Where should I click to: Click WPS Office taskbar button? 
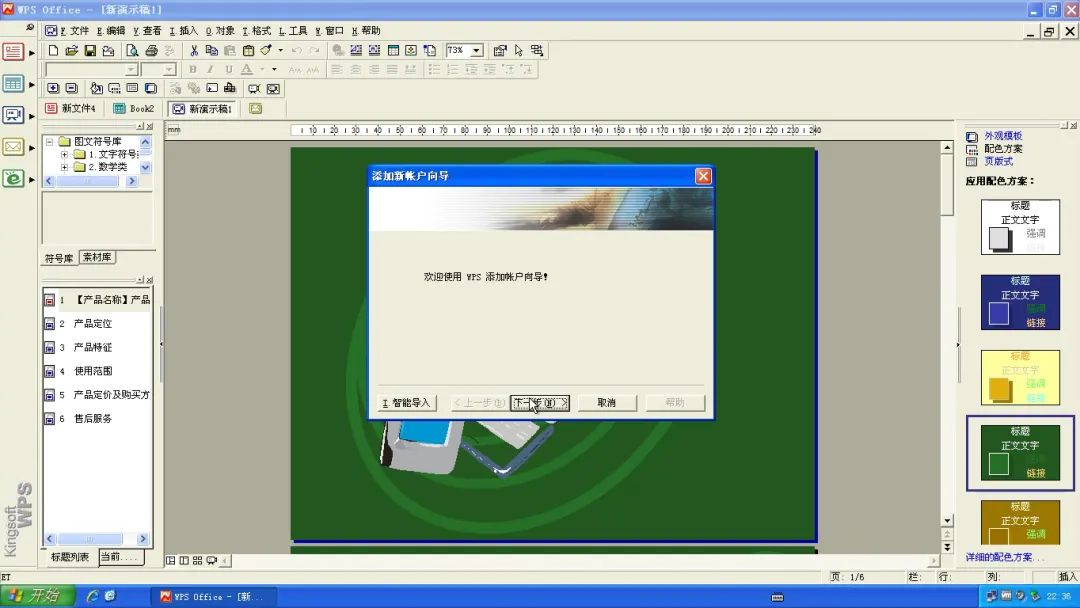213,596
